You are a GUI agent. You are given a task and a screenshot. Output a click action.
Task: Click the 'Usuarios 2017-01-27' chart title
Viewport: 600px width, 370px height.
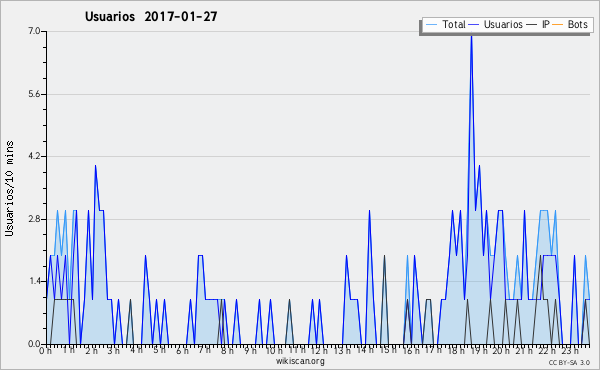point(151,16)
